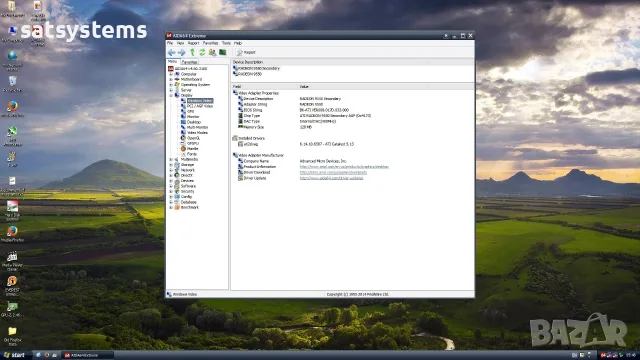
Task: Open the File menu
Action: click(170, 43)
